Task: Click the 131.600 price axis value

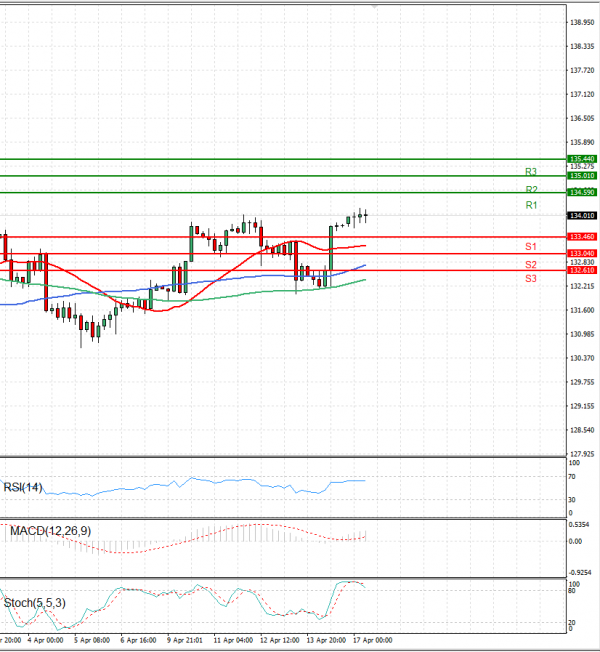Action: coord(582,310)
